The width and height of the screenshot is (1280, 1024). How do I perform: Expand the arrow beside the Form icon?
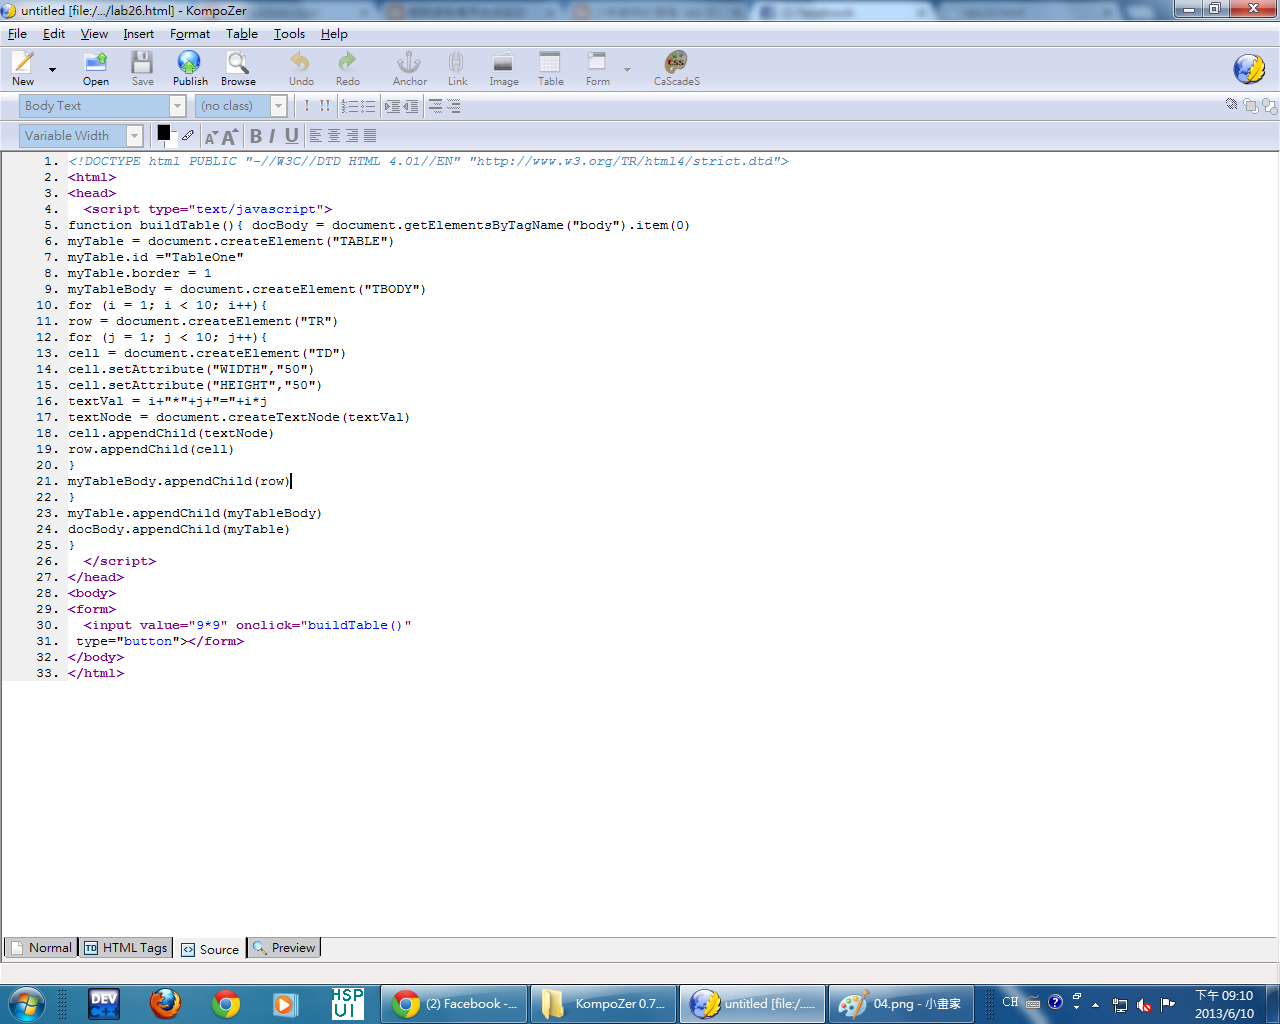[x=627, y=70]
